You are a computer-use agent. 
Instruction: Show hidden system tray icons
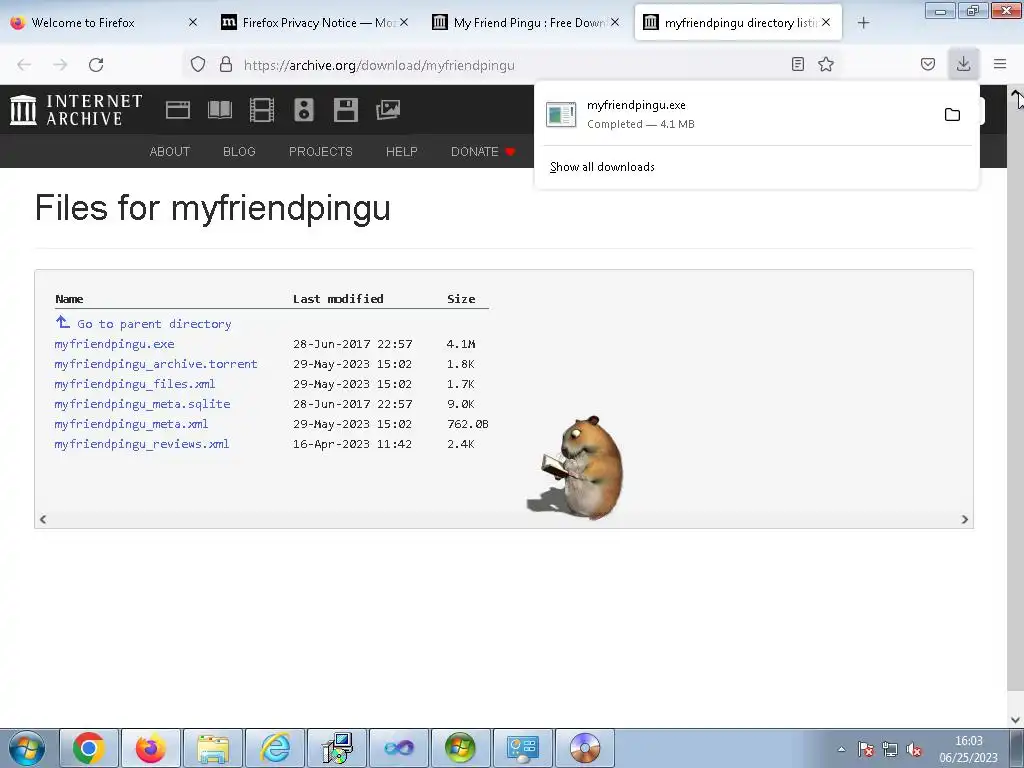[842, 749]
